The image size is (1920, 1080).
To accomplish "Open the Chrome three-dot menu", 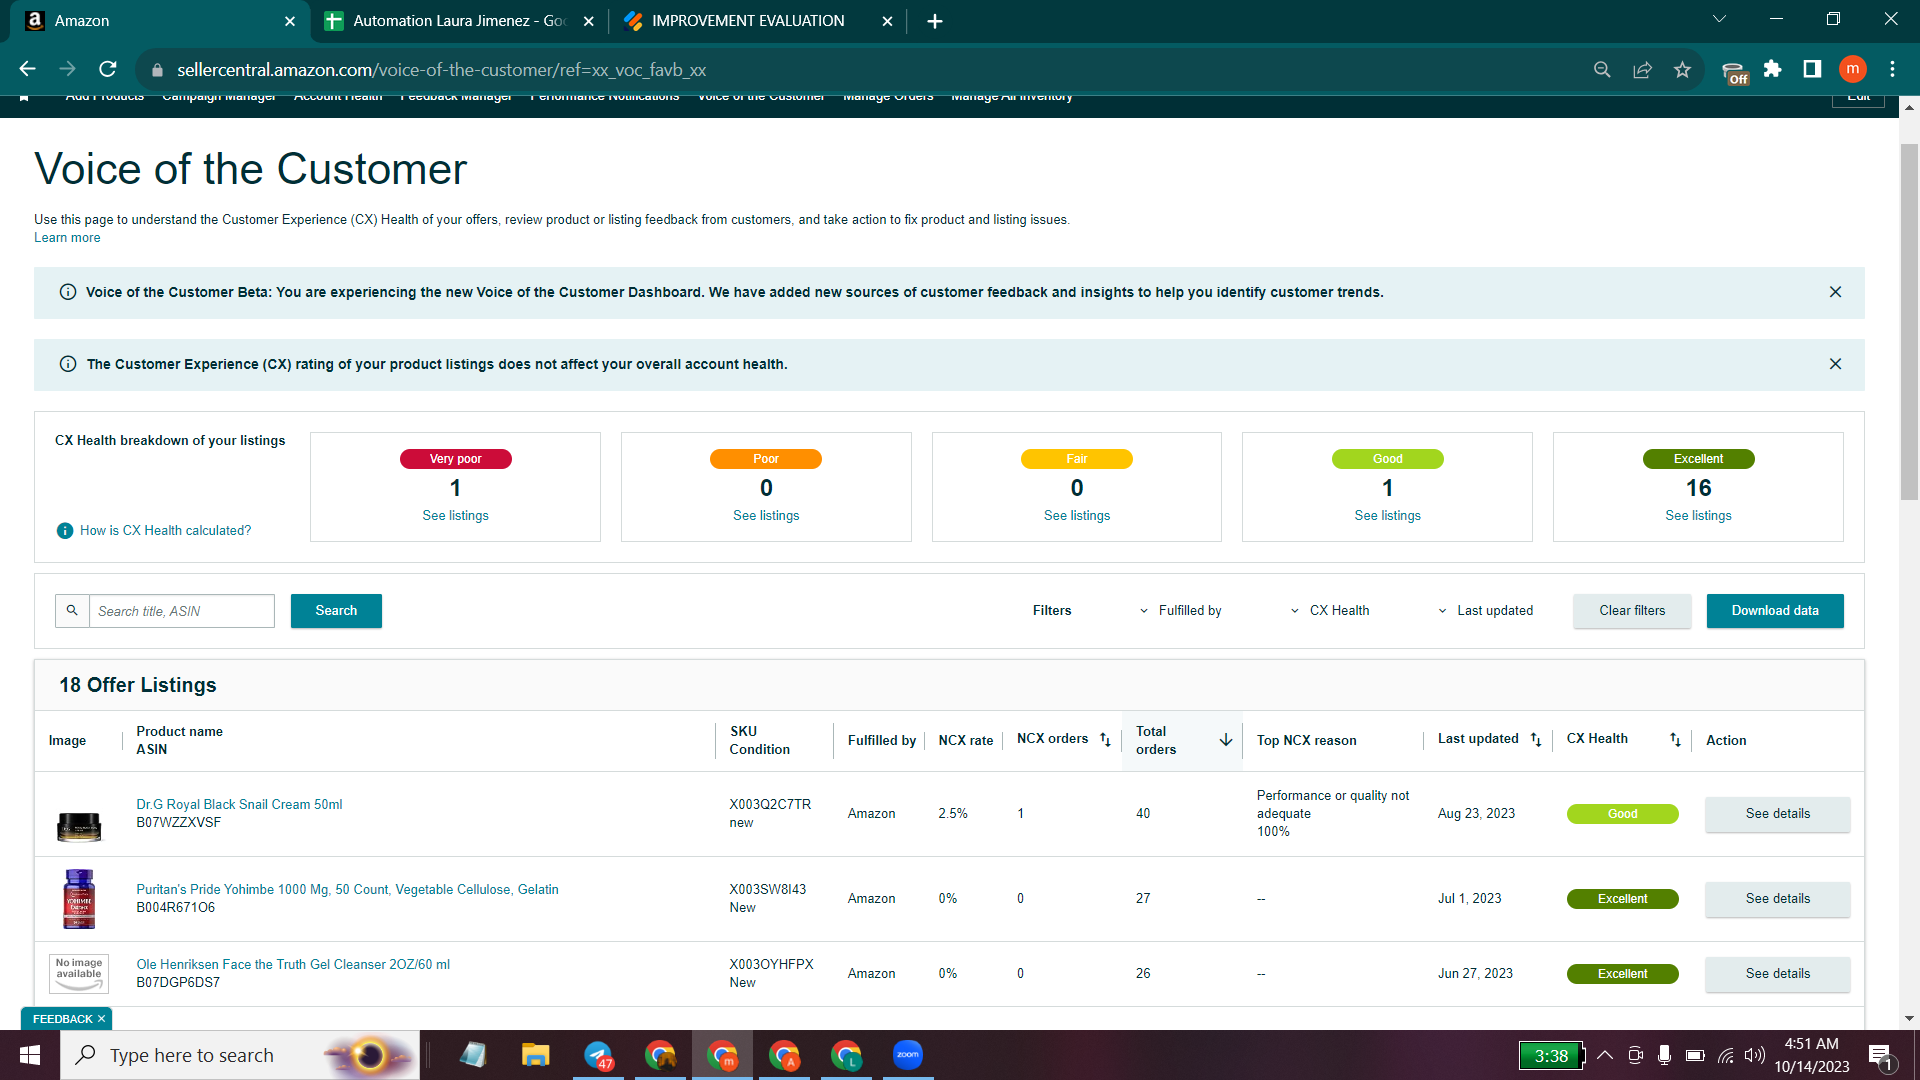I will (1892, 69).
